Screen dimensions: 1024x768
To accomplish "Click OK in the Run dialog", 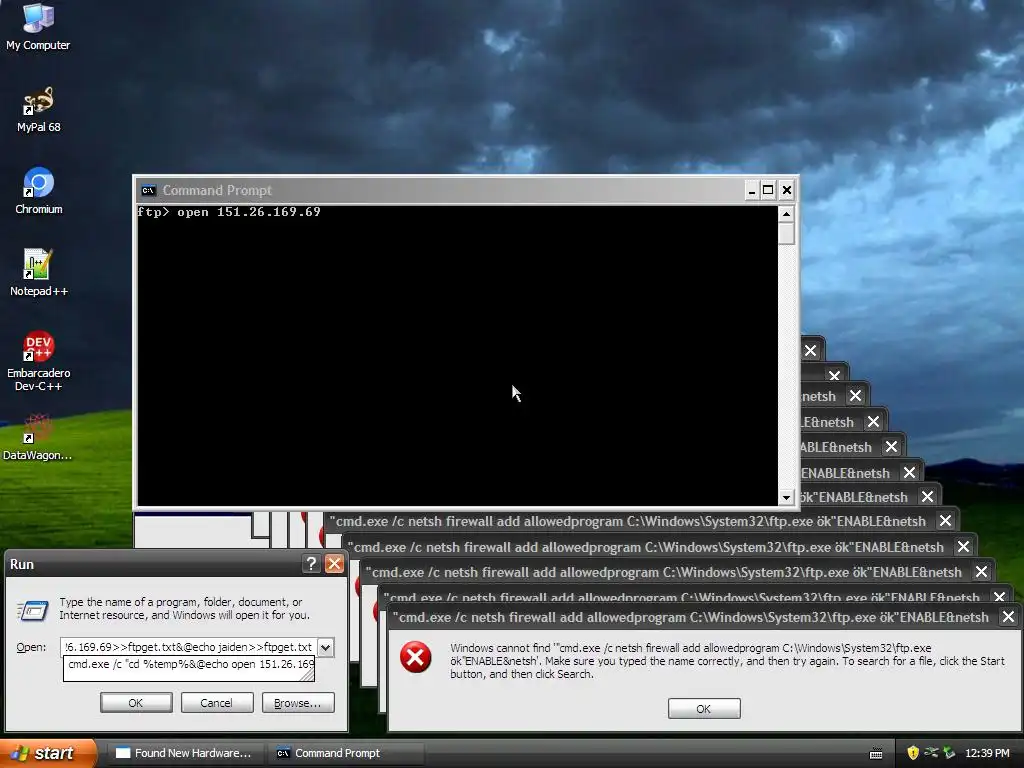I will 136,703.
